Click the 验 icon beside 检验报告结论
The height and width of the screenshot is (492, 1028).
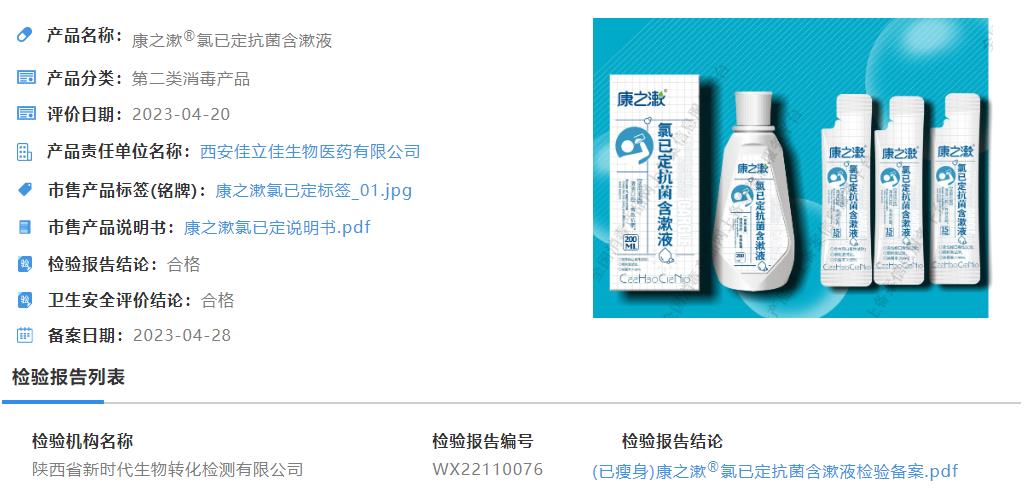click(25, 264)
